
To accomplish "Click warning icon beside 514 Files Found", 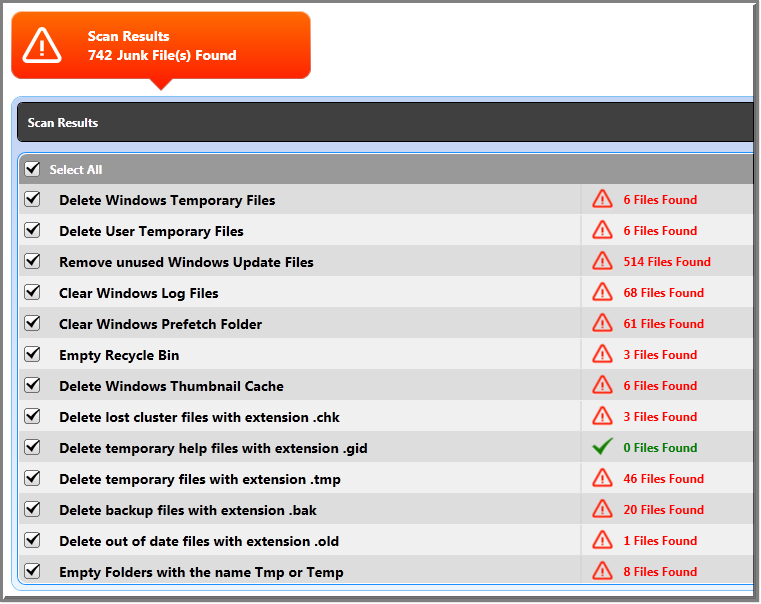I will point(602,261).
